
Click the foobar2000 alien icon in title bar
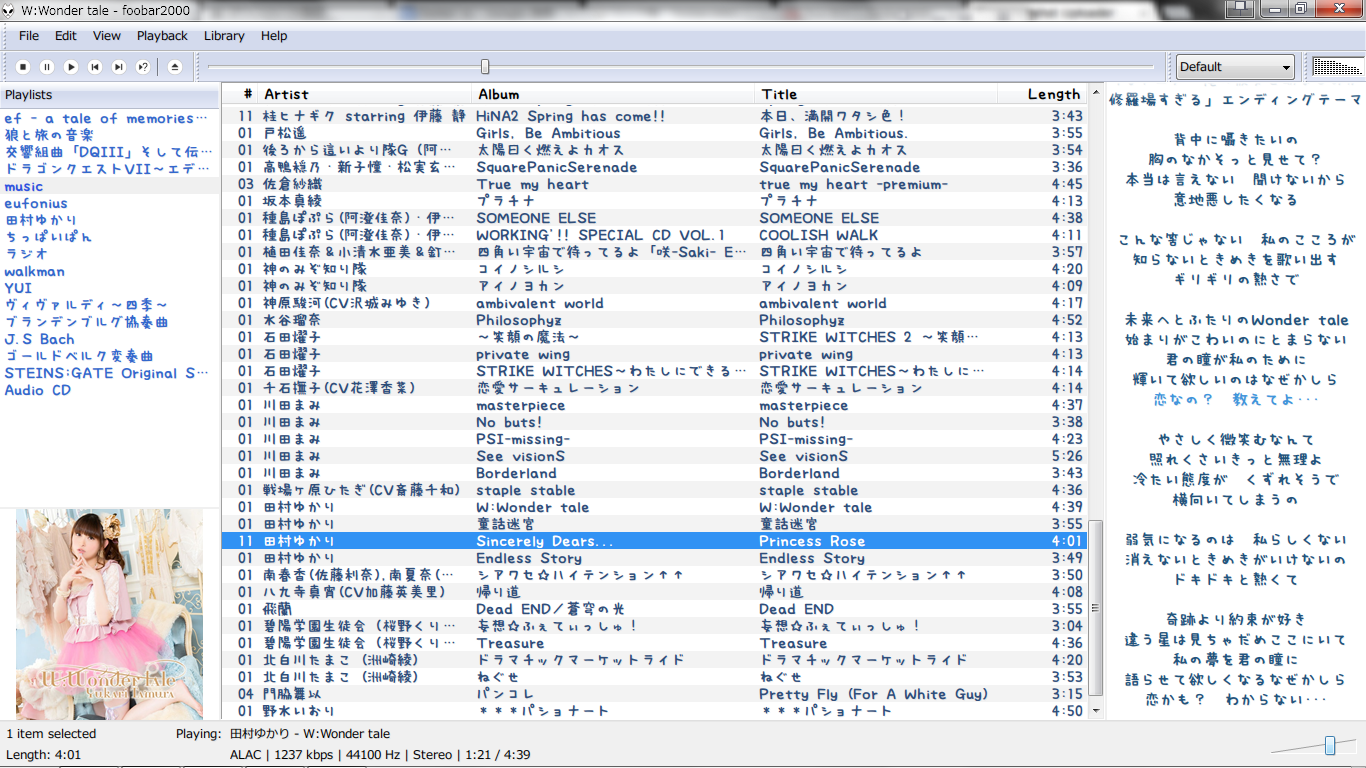[10, 10]
